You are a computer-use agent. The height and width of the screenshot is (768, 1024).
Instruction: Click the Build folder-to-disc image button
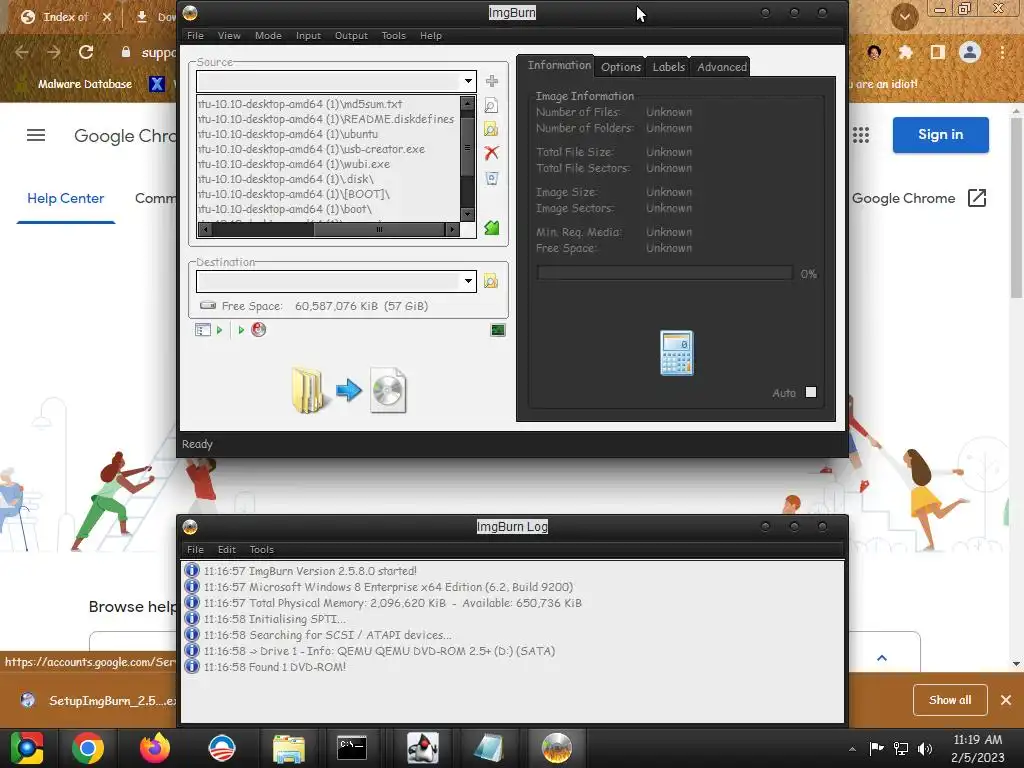point(349,391)
